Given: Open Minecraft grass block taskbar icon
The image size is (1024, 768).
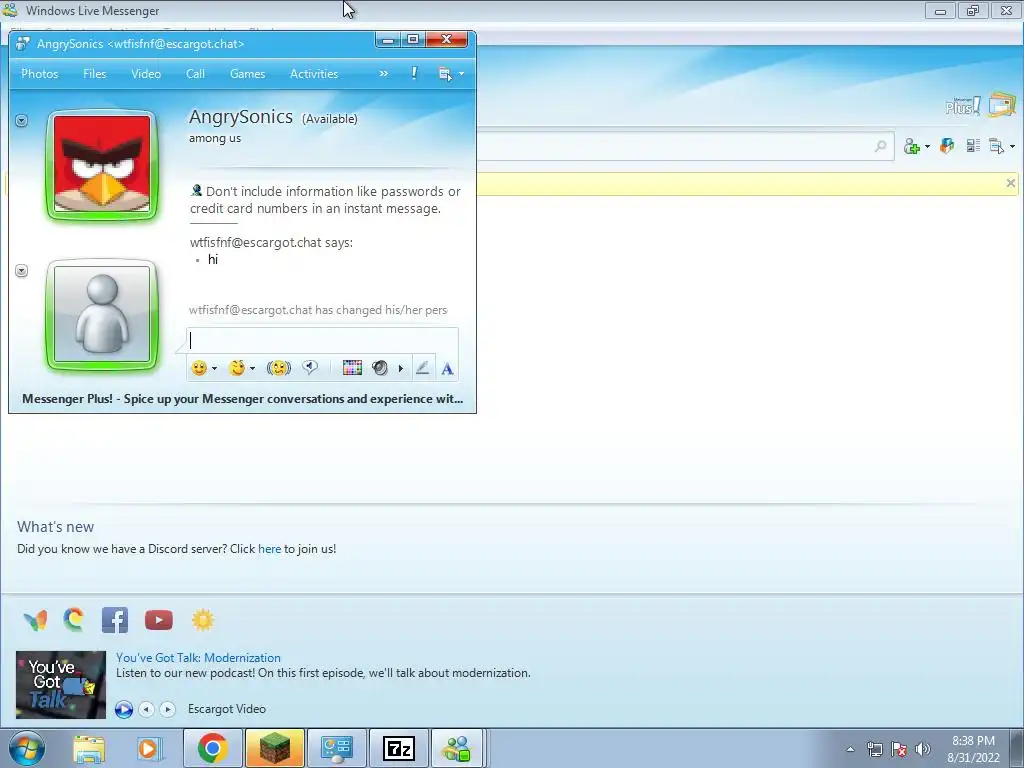Looking at the screenshot, I should pyautogui.click(x=275, y=748).
